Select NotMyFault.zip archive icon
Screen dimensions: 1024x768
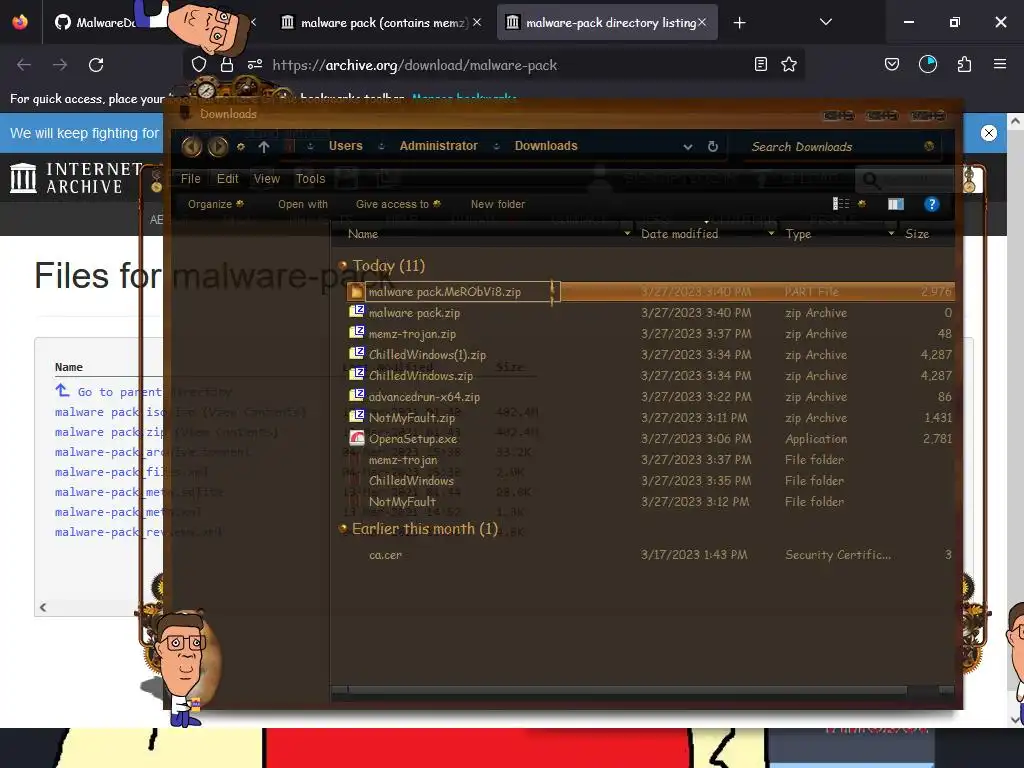click(357, 416)
